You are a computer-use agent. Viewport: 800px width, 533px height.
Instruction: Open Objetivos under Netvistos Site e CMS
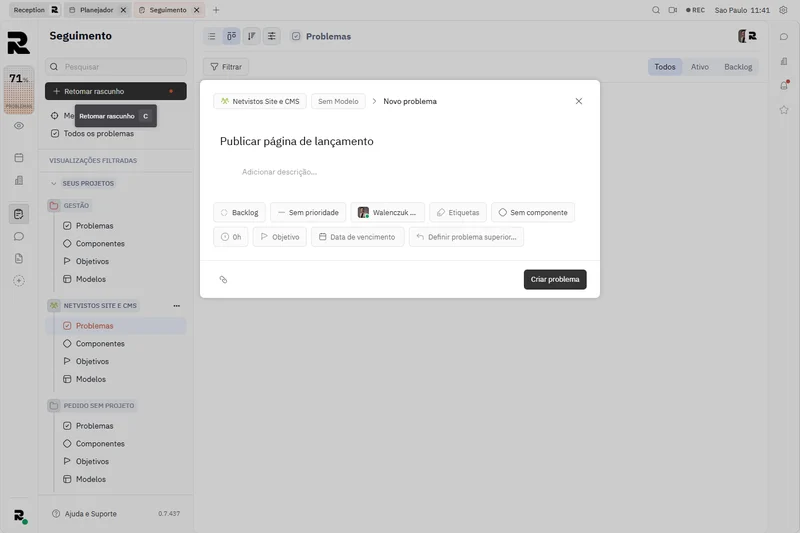tap(86, 362)
